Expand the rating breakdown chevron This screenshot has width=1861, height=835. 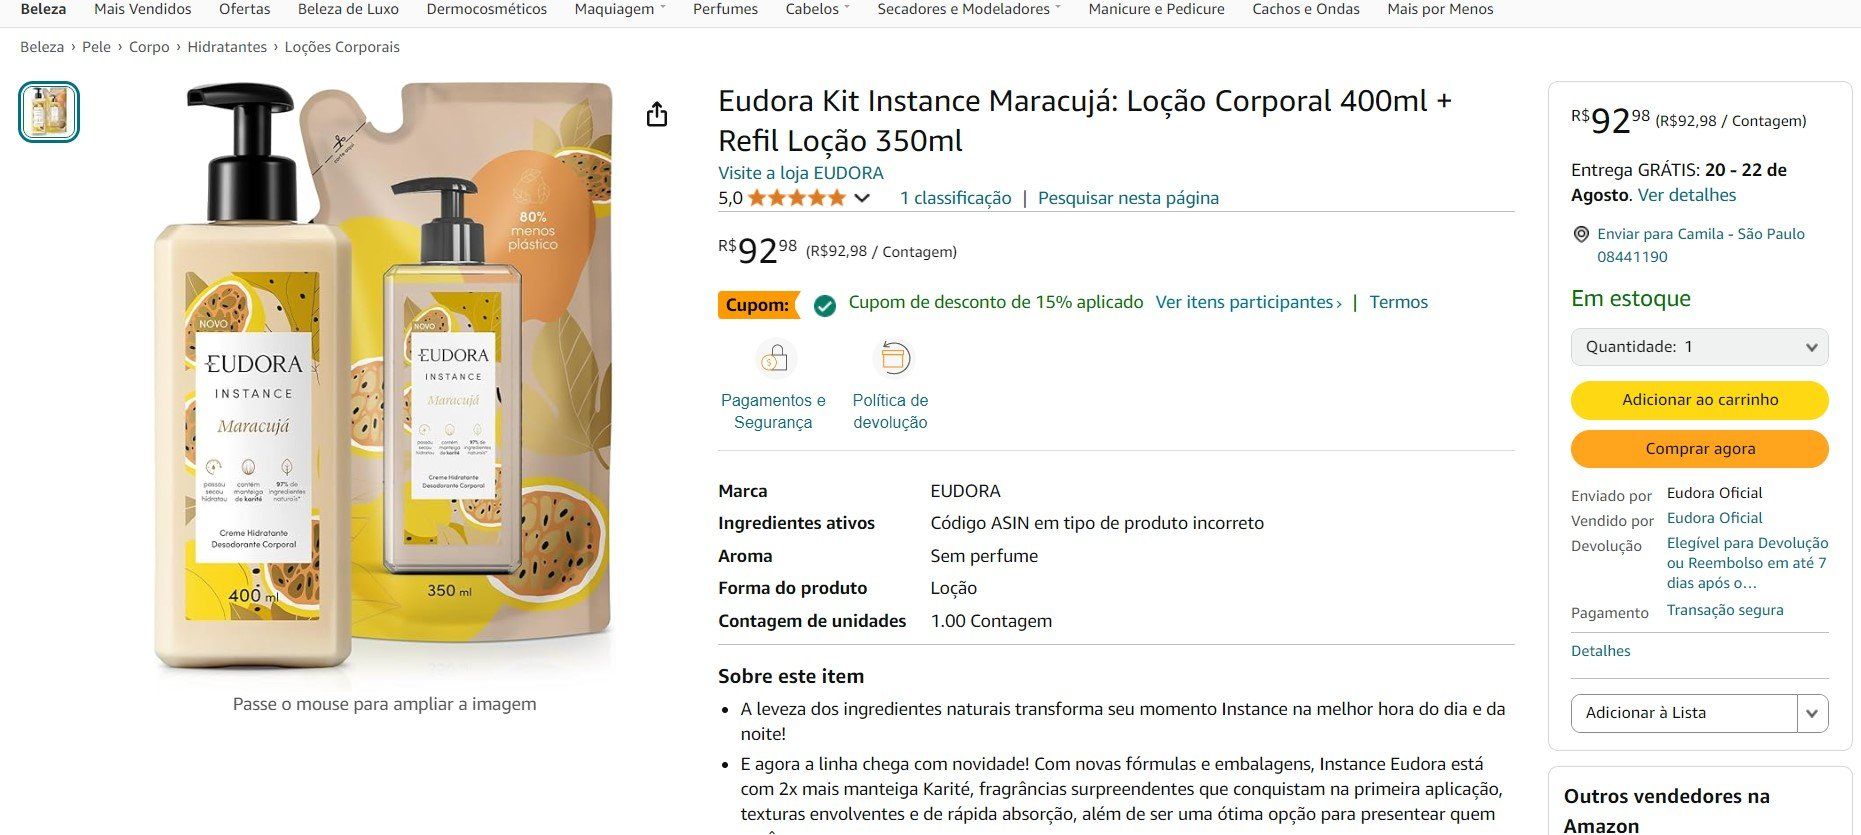pos(862,198)
